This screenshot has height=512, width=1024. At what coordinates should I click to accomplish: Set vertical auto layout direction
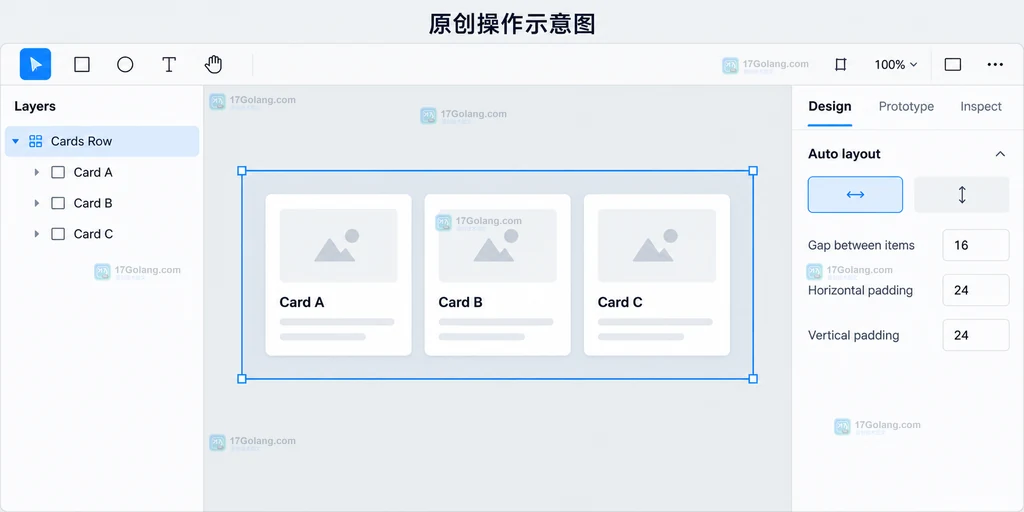tap(961, 195)
